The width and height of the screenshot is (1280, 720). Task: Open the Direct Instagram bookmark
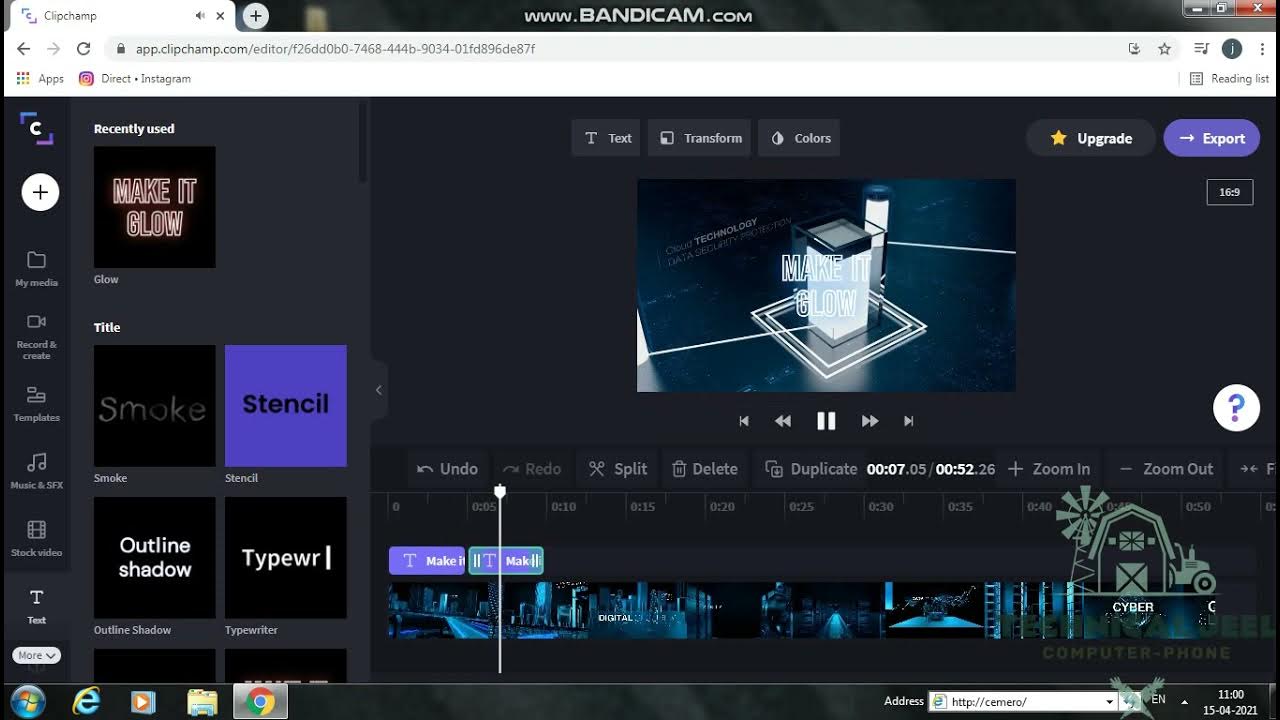point(135,79)
